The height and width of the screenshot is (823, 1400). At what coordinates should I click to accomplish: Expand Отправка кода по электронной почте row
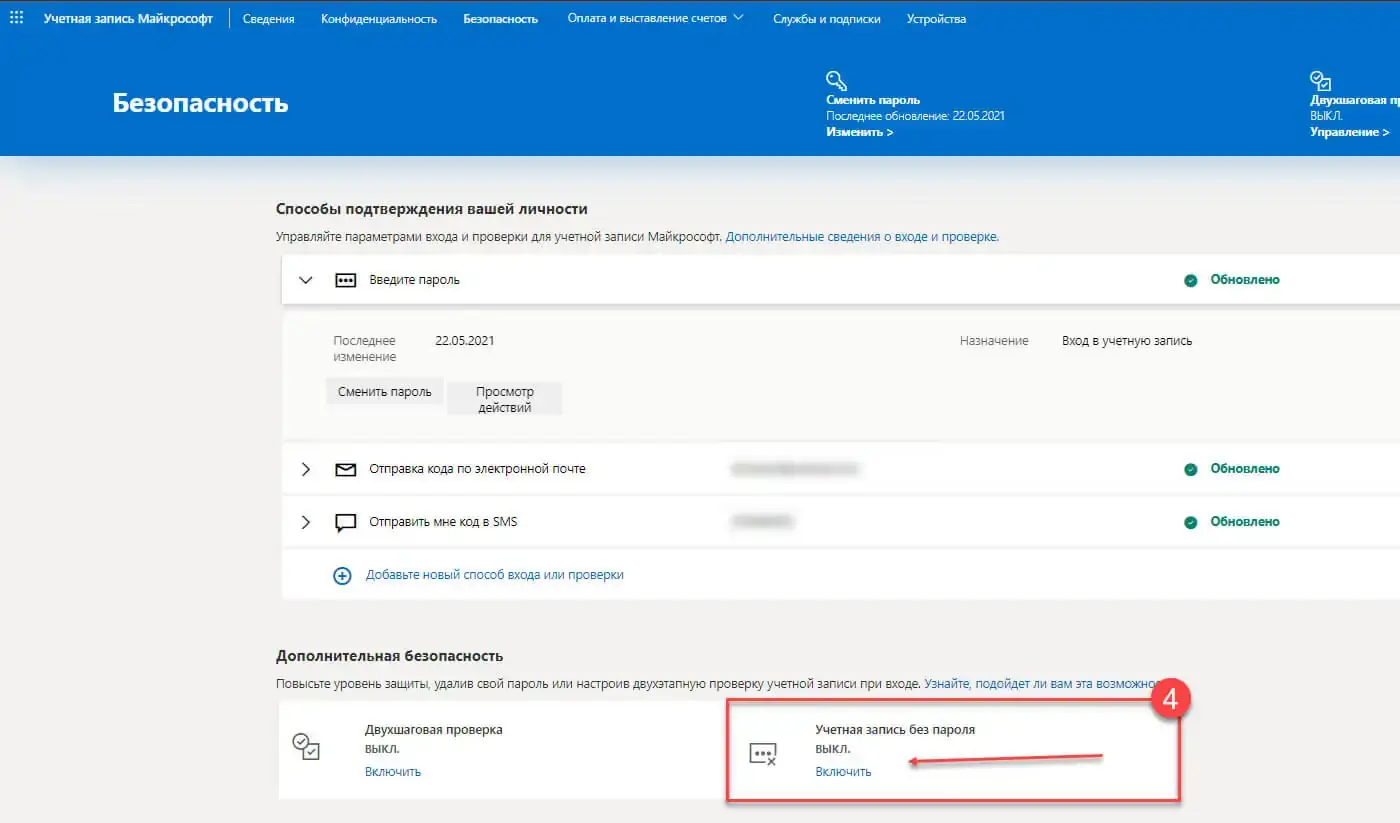(x=306, y=469)
